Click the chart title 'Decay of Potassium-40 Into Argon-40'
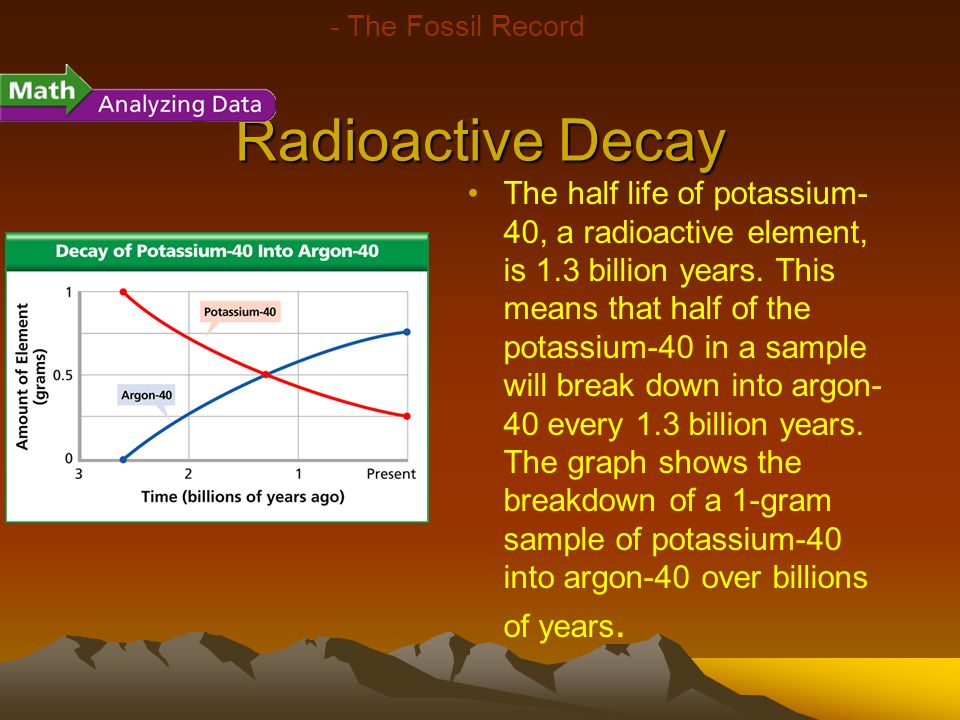 217,251
